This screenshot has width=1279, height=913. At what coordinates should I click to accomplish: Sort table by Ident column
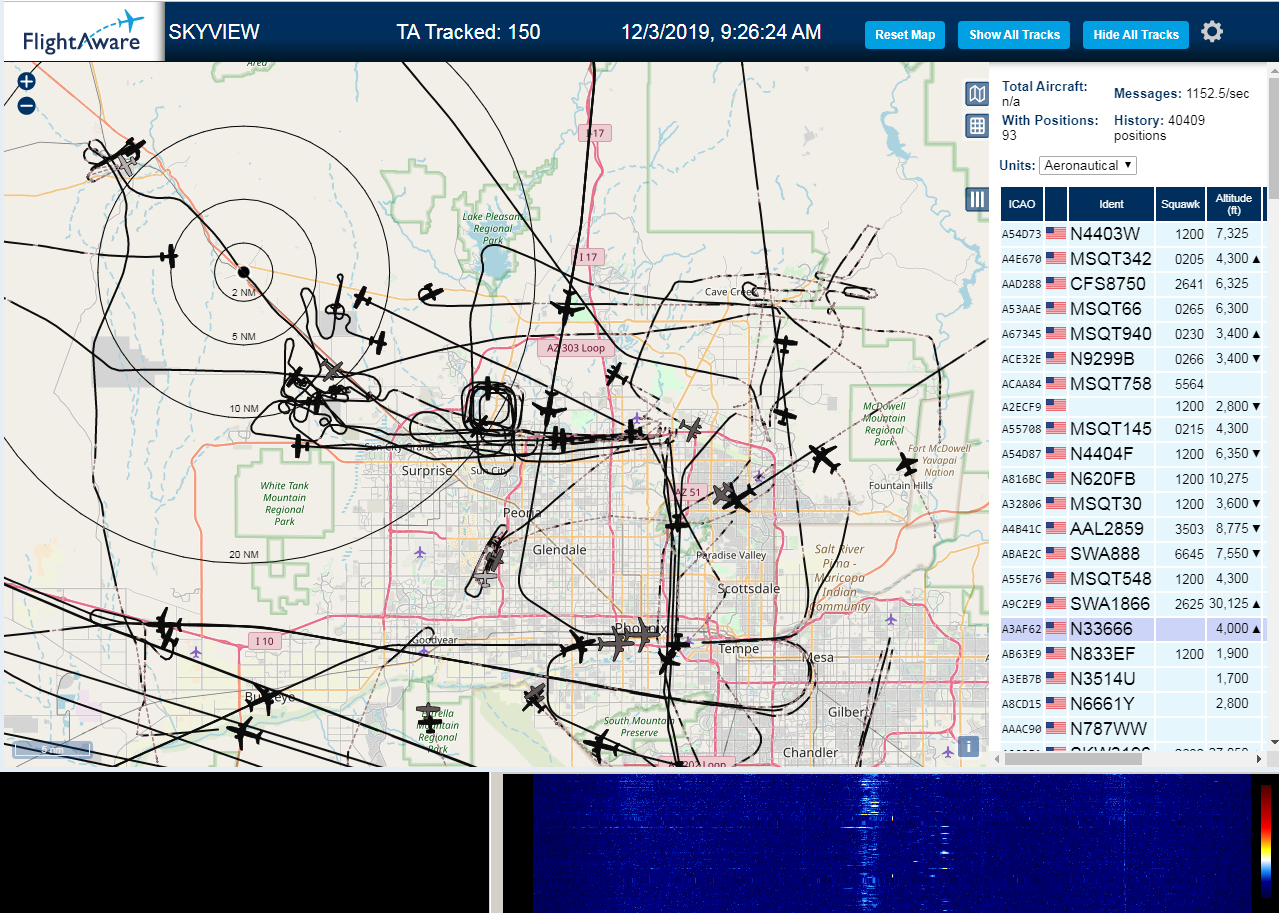tap(1111, 204)
